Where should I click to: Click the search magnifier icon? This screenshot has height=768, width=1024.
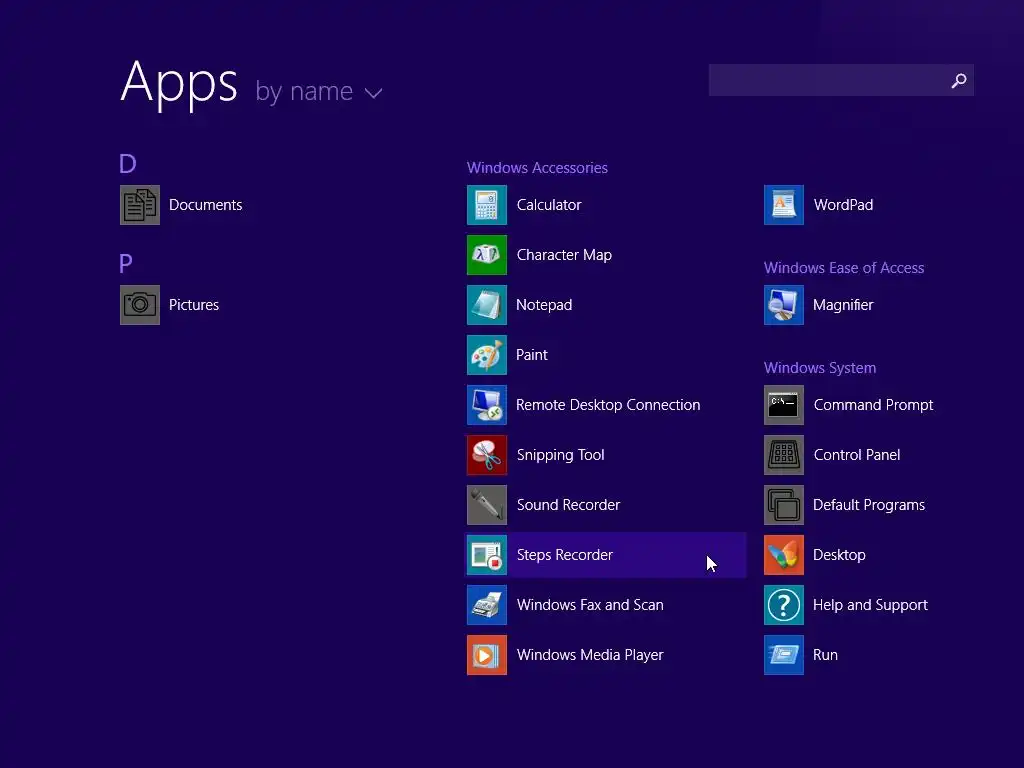(959, 80)
